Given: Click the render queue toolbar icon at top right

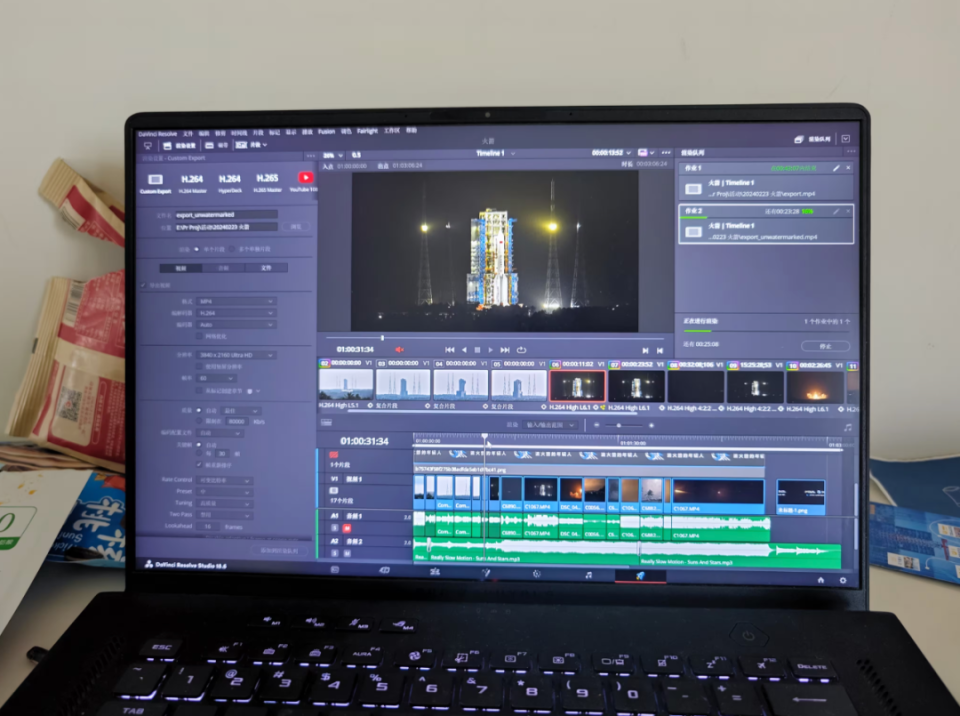Looking at the screenshot, I should click(x=798, y=139).
